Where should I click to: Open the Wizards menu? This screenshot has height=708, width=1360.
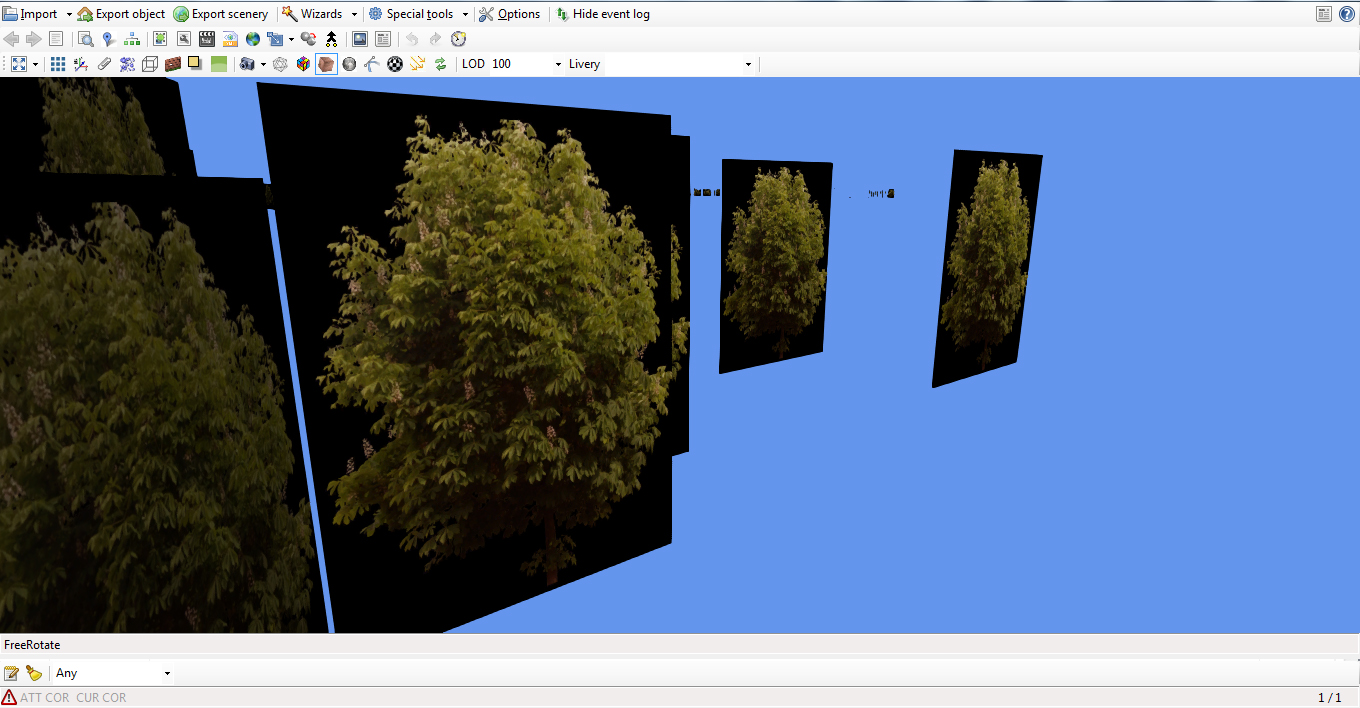click(320, 14)
